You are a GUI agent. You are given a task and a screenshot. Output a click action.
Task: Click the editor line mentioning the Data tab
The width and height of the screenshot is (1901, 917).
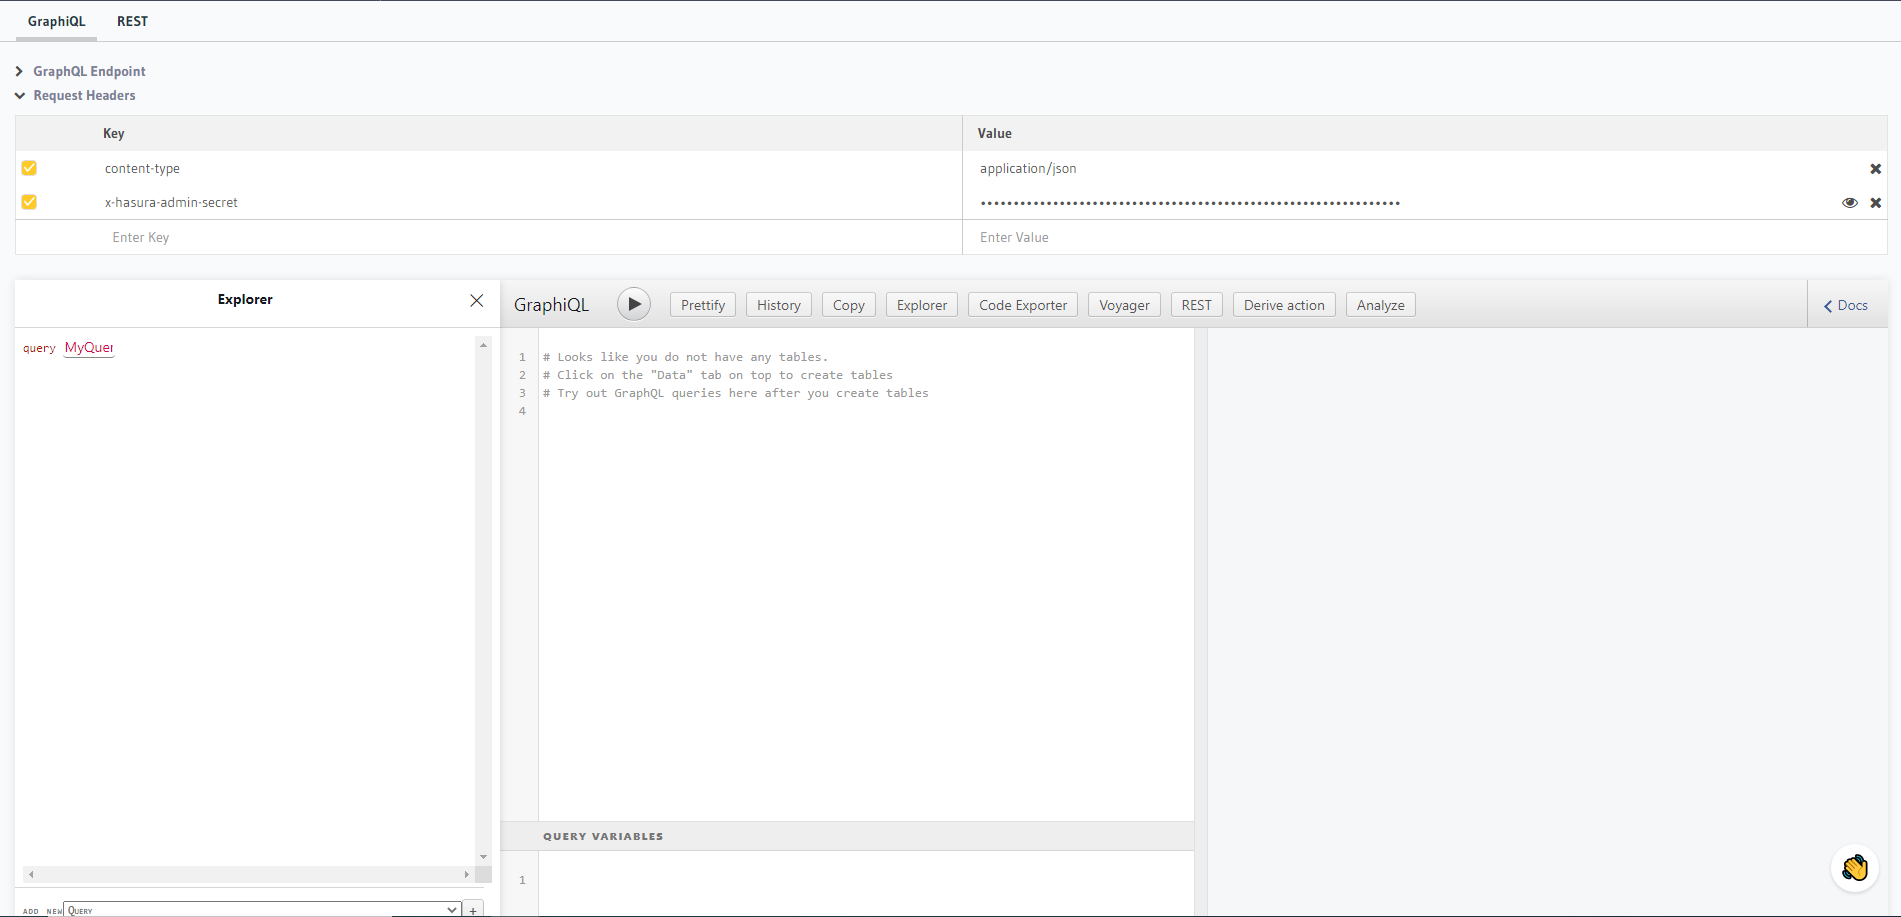[x=718, y=375]
